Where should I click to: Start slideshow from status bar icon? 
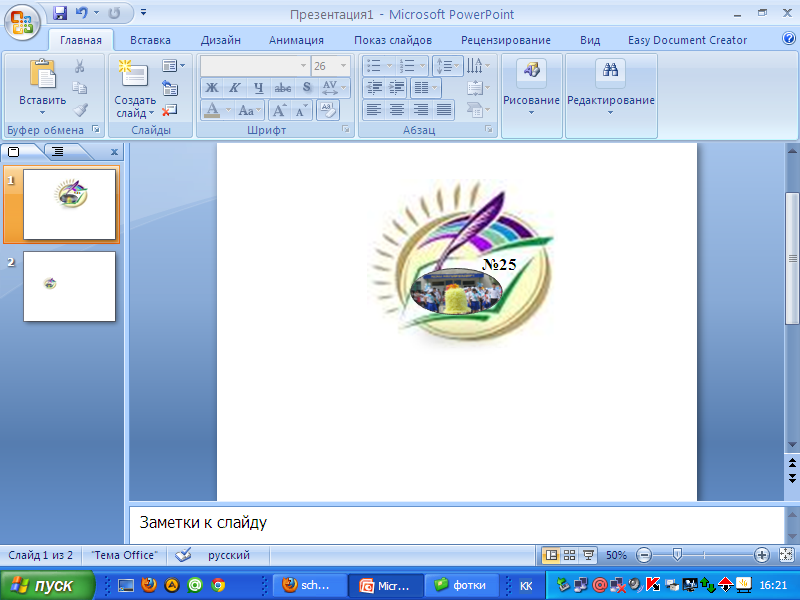589,555
